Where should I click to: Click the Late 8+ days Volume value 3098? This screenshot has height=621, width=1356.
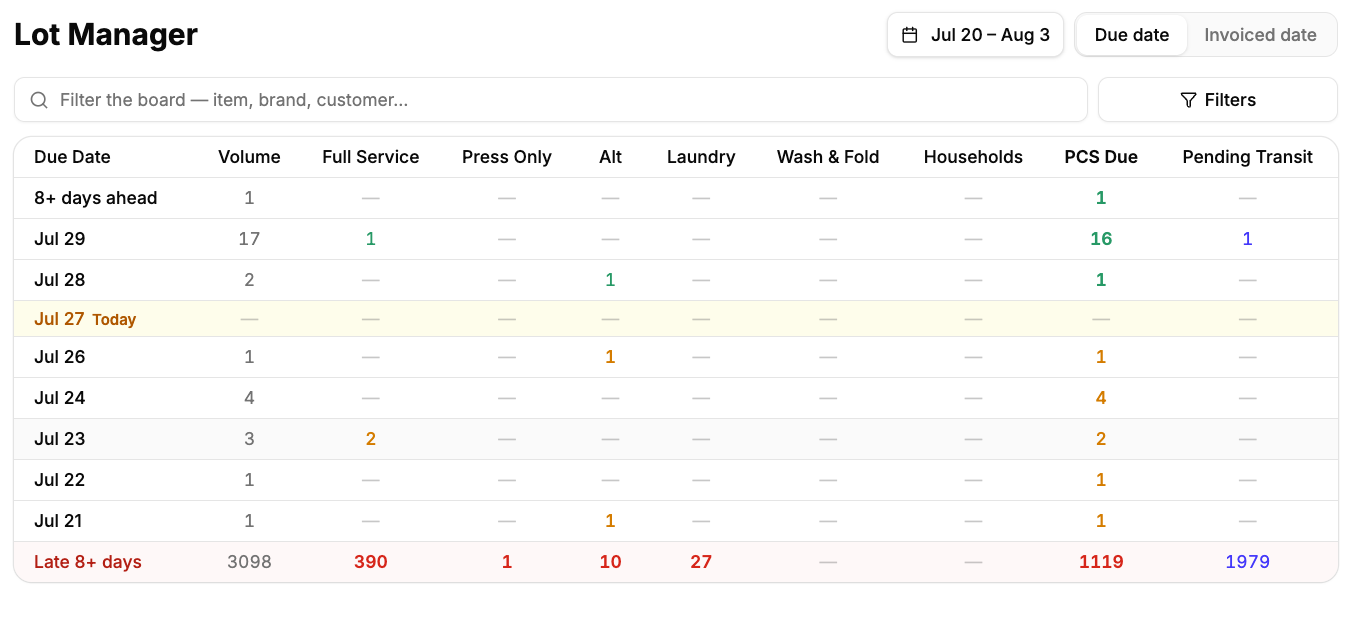click(x=249, y=562)
